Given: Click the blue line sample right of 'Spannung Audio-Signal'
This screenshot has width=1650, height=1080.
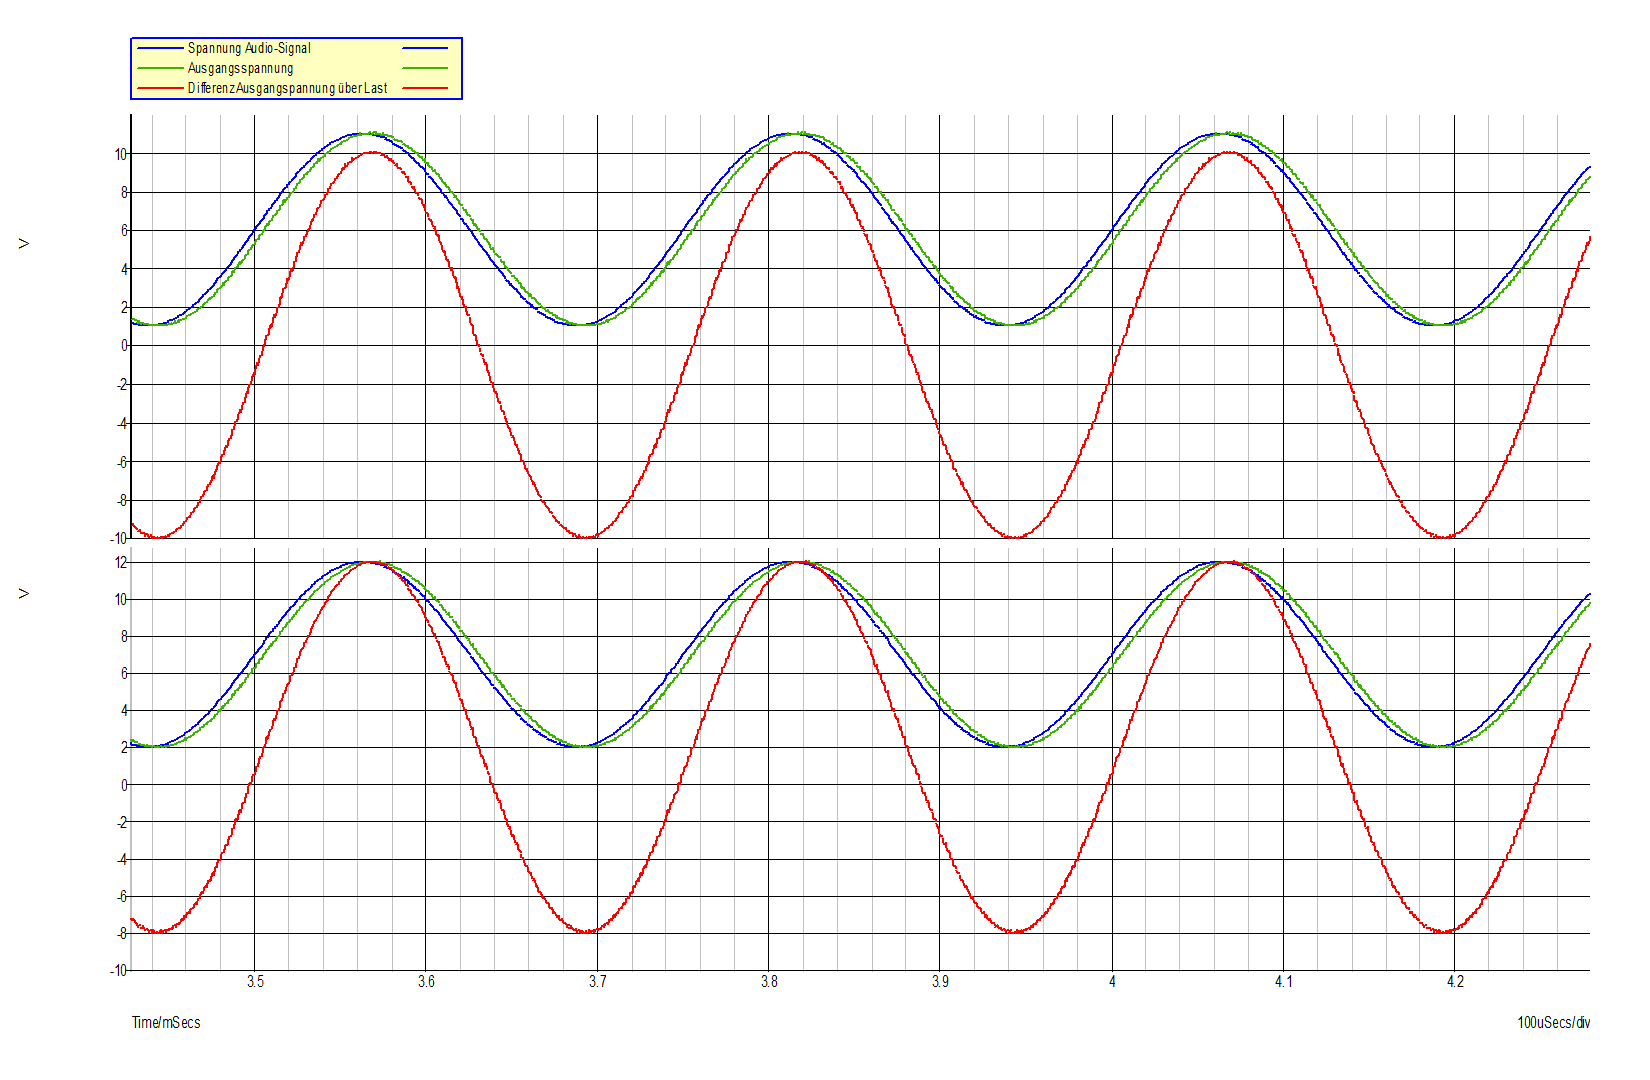Looking at the screenshot, I should click(x=425, y=48).
